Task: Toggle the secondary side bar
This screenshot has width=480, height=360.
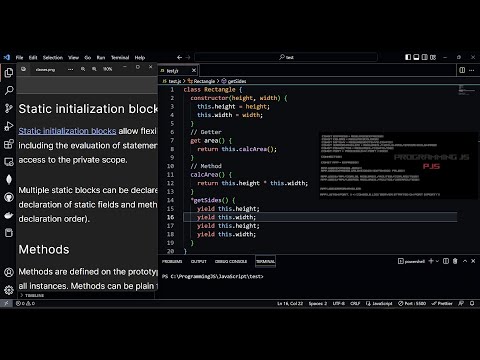Action: (425, 57)
